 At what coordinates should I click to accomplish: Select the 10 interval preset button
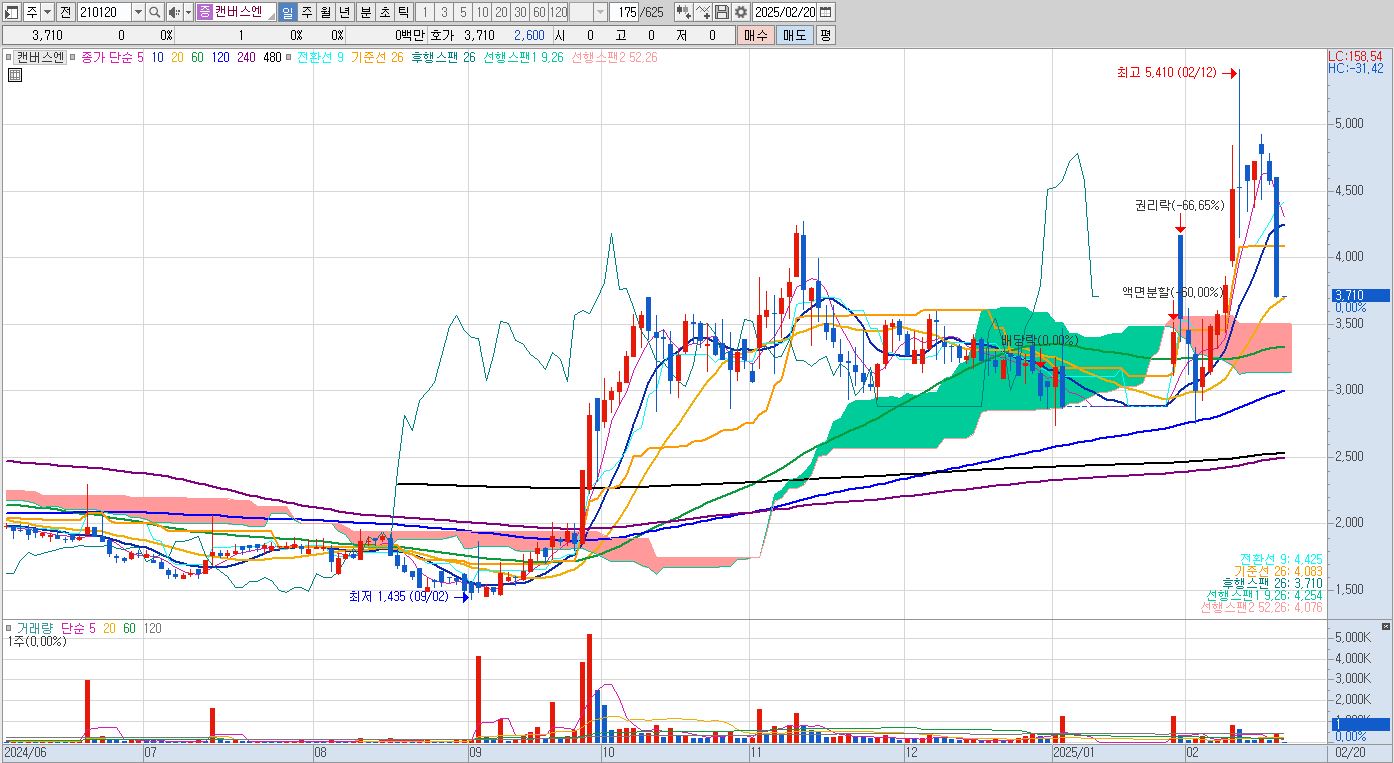pyautogui.click(x=482, y=12)
